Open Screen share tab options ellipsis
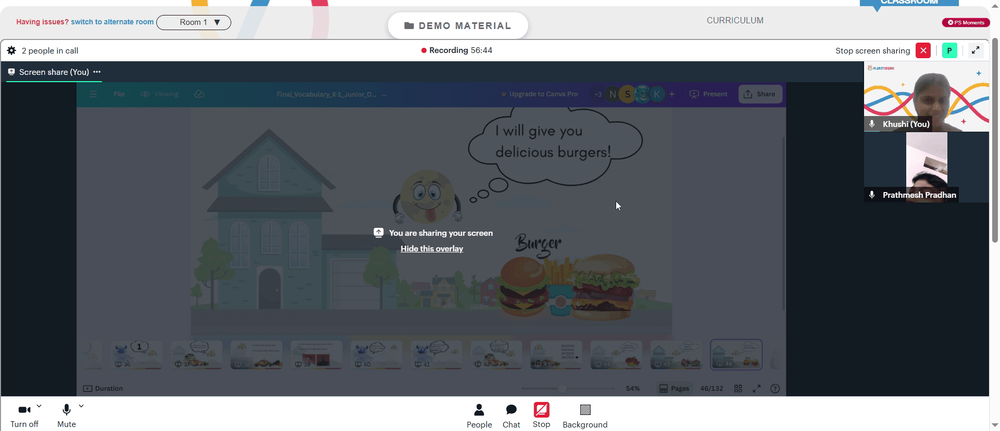The width and height of the screenshot is (1000, 431). [97, 72]
